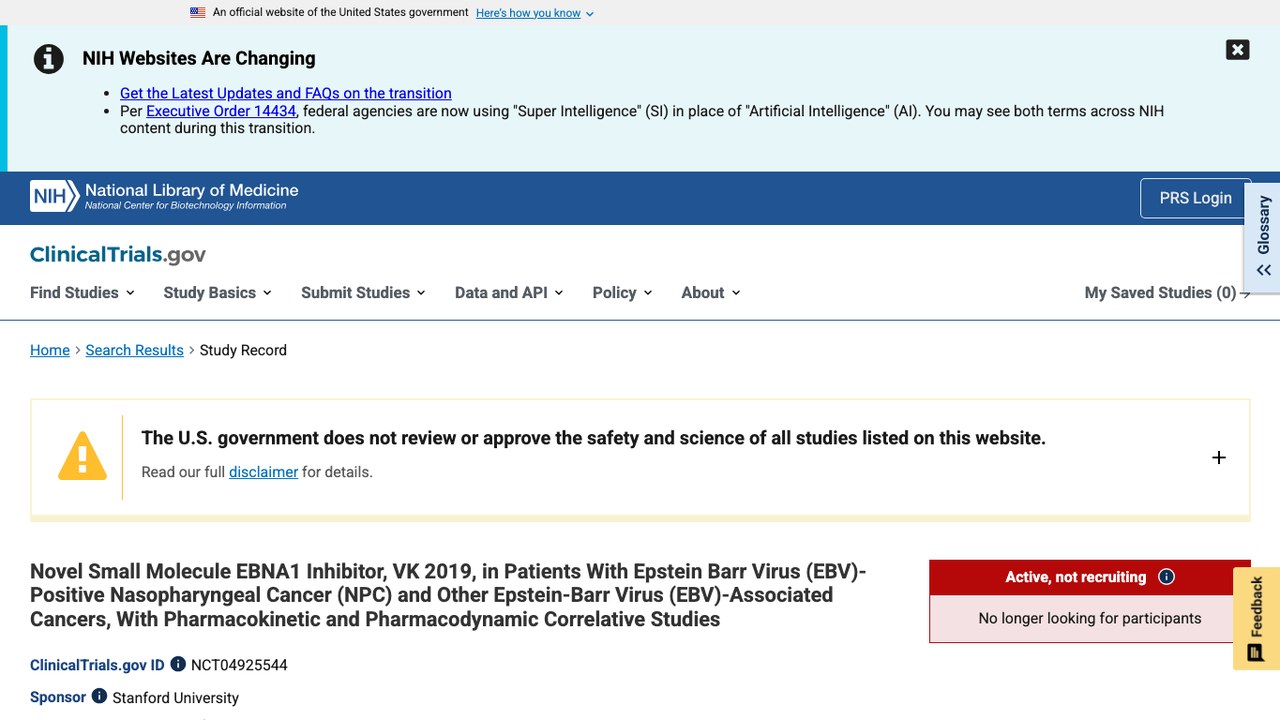Expand the disclaimer with the plus icon
This screenshot has height=720, width=1280.
(x=1219, y=457)
